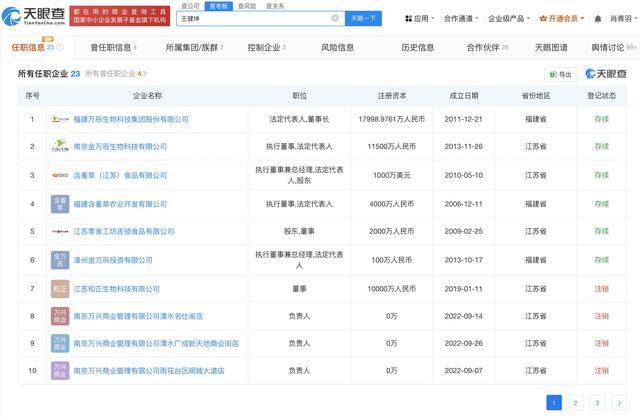Screen dimensions: 640x418
Task: Open the 开通会员 membership dropdown
Action: (x=562, y=19)
